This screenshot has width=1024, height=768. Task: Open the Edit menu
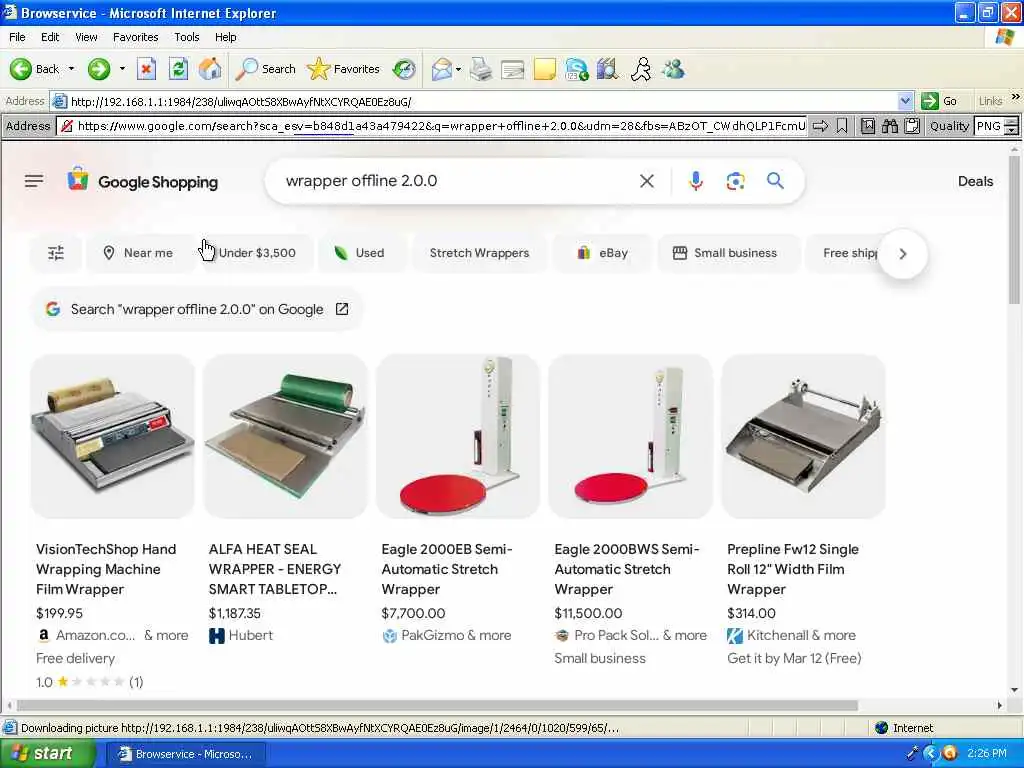click(50, 37)
